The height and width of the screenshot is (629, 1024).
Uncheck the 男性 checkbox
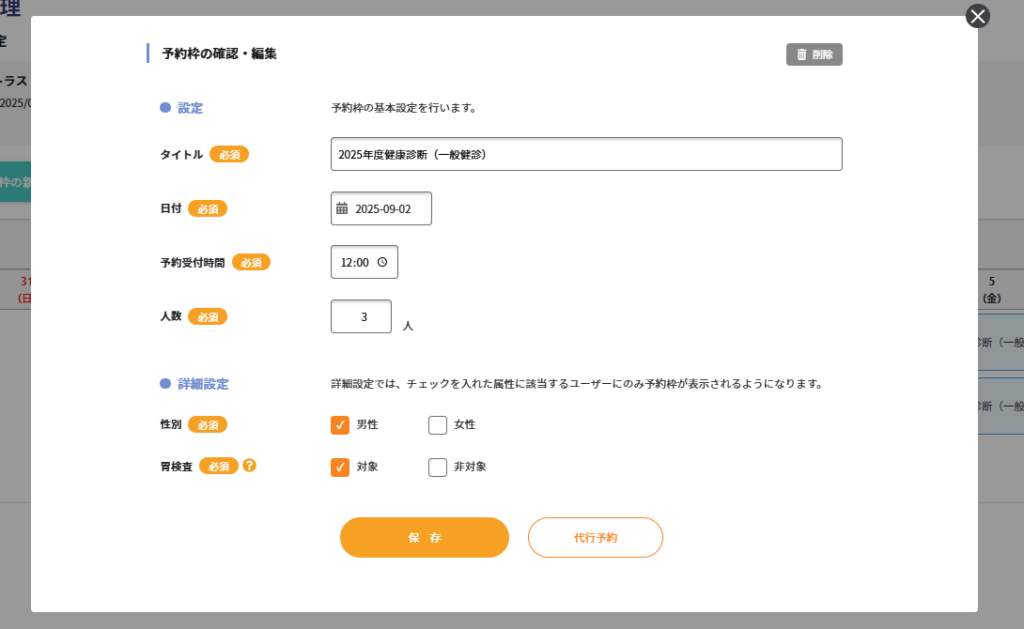tap(340, 425)
